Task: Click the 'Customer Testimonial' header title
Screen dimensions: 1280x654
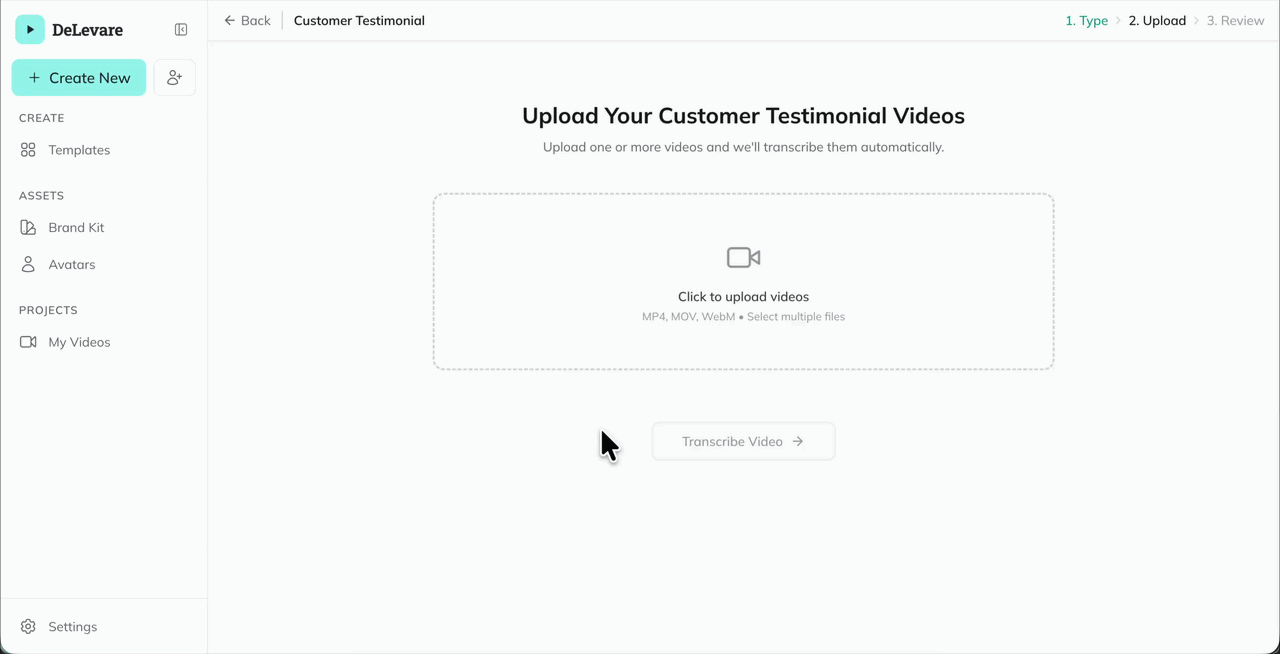Action: pyautogui.click(x=359, y=20)
